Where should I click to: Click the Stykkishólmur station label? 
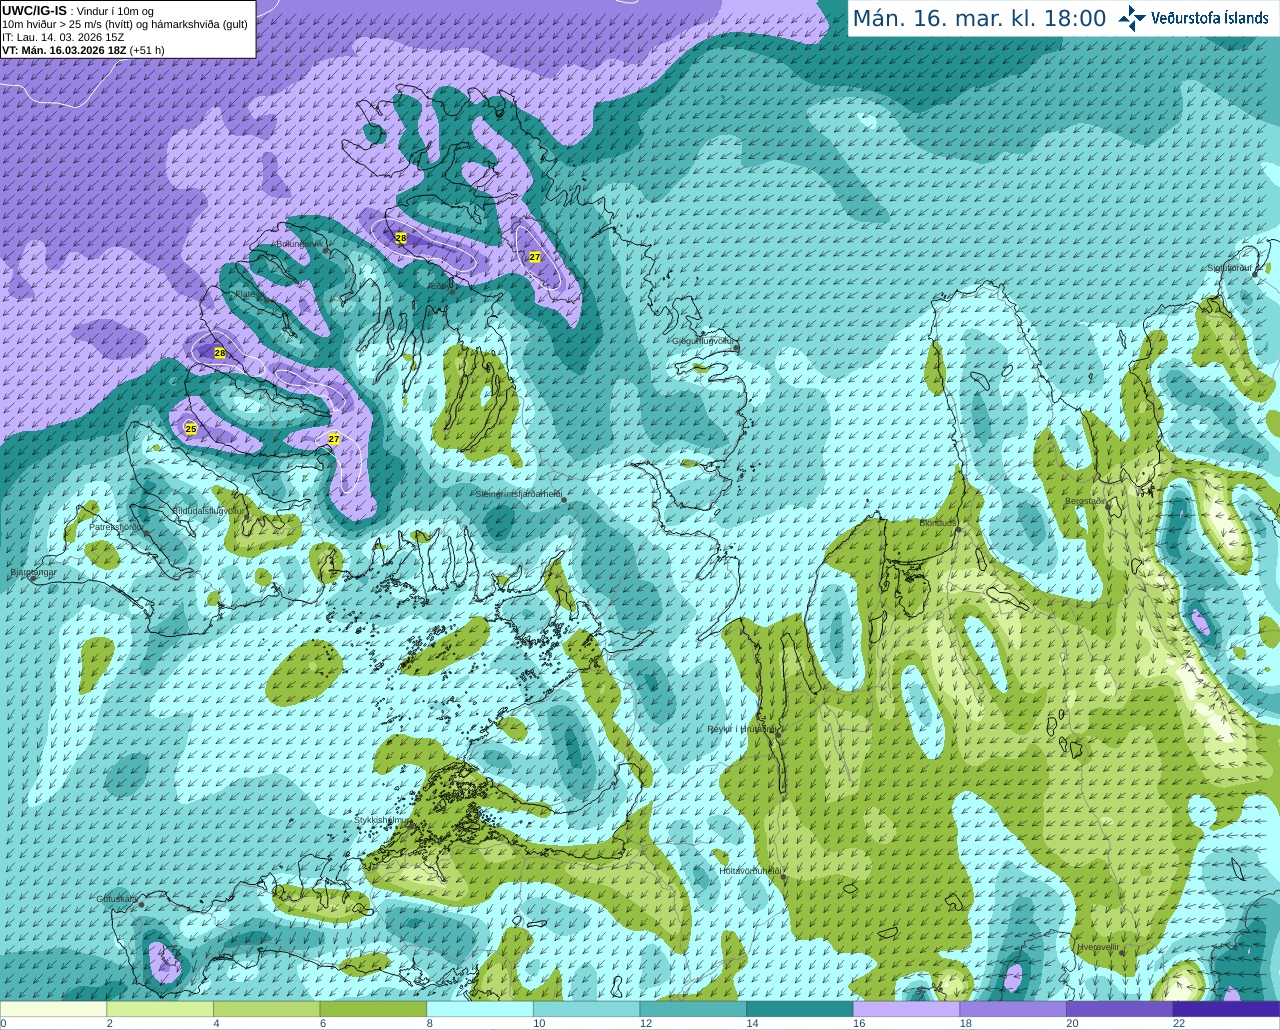click(x=380, y=820)
